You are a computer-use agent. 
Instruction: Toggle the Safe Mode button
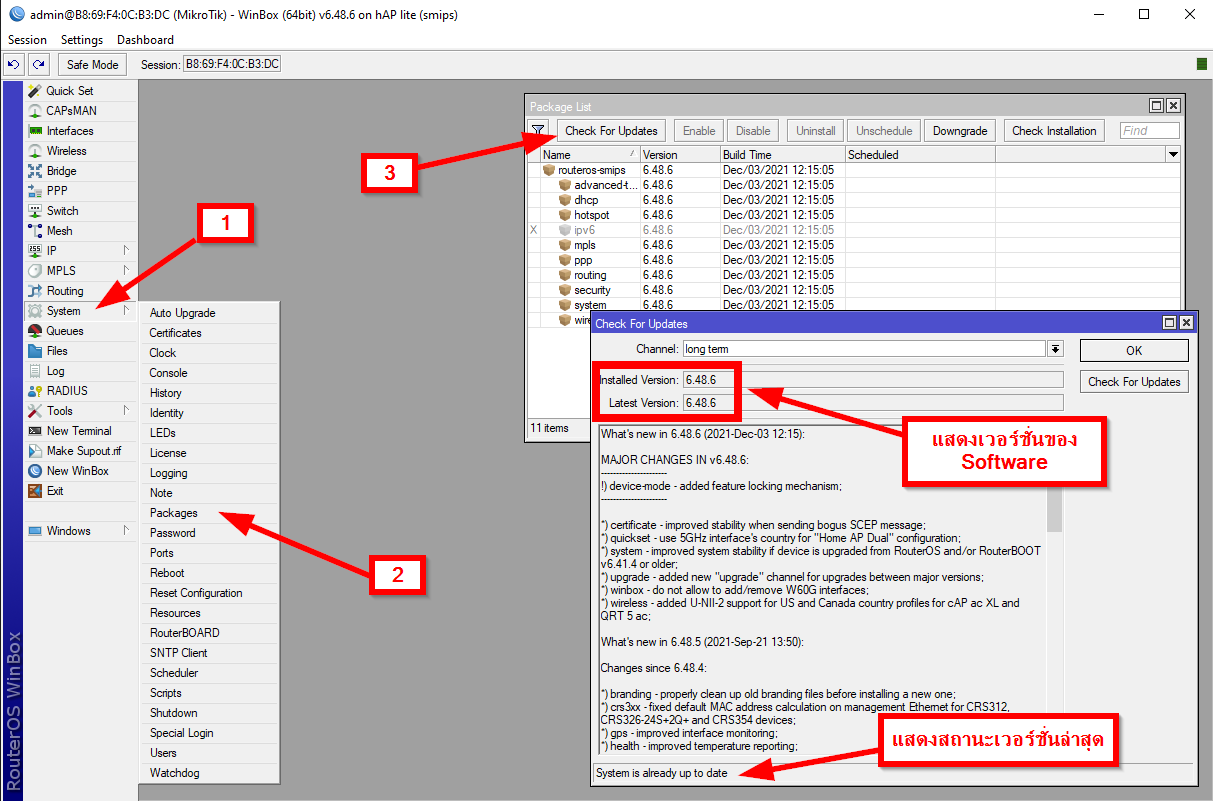coord(92,64)
